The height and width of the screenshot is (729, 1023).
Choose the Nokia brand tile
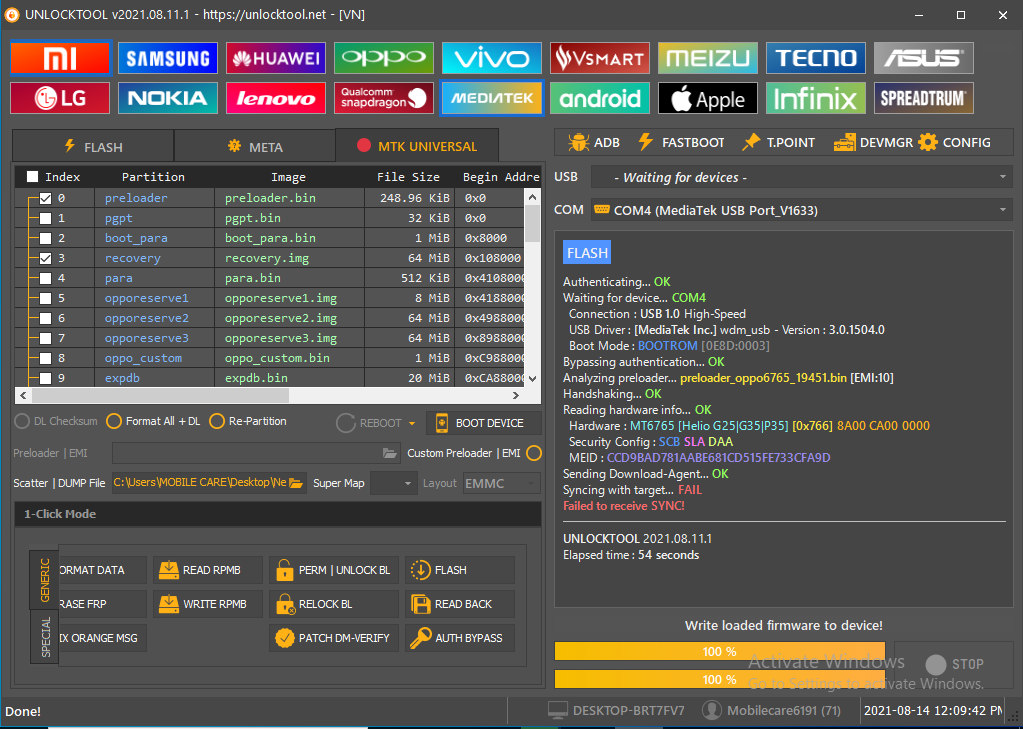click(168, 98)
